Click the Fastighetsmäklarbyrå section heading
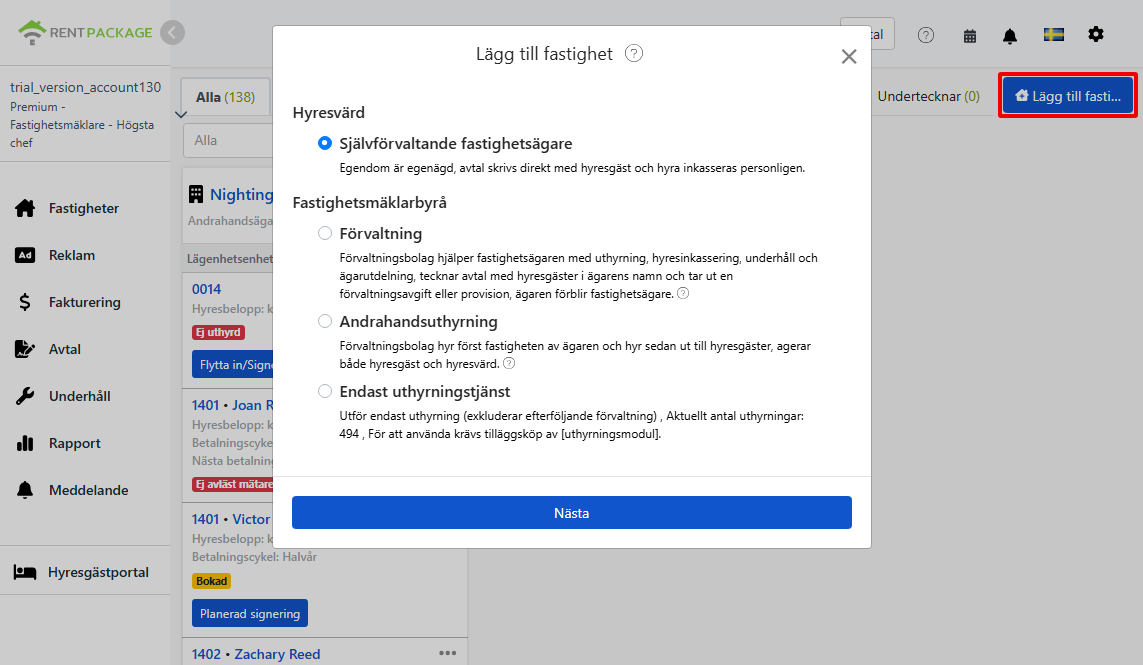Screen dimensions: 1143x665 tap(370, 203)
